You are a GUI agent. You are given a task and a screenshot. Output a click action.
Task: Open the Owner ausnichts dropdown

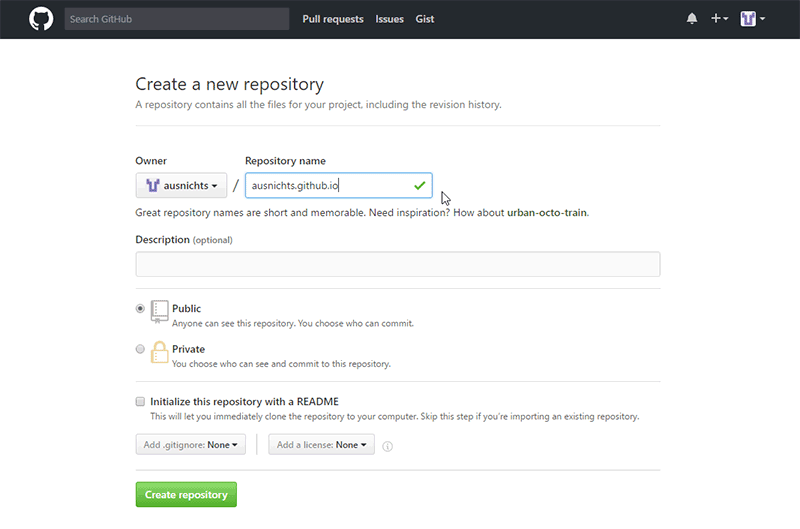tap(181, 185)
